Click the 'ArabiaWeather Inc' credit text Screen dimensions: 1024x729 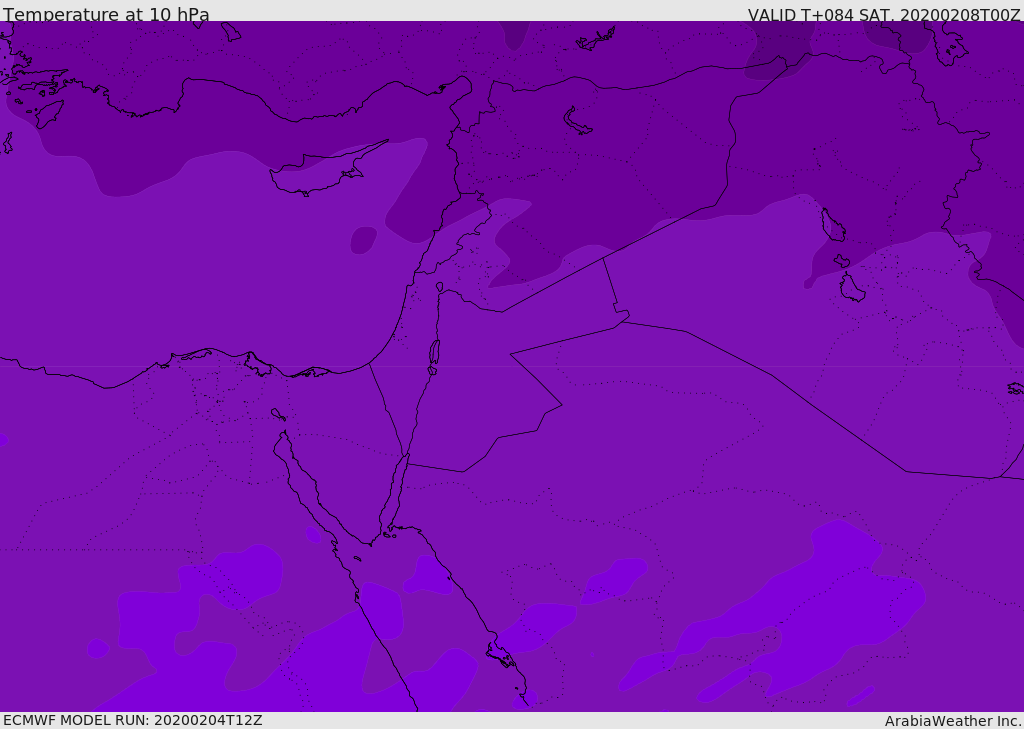coord(952,721)
